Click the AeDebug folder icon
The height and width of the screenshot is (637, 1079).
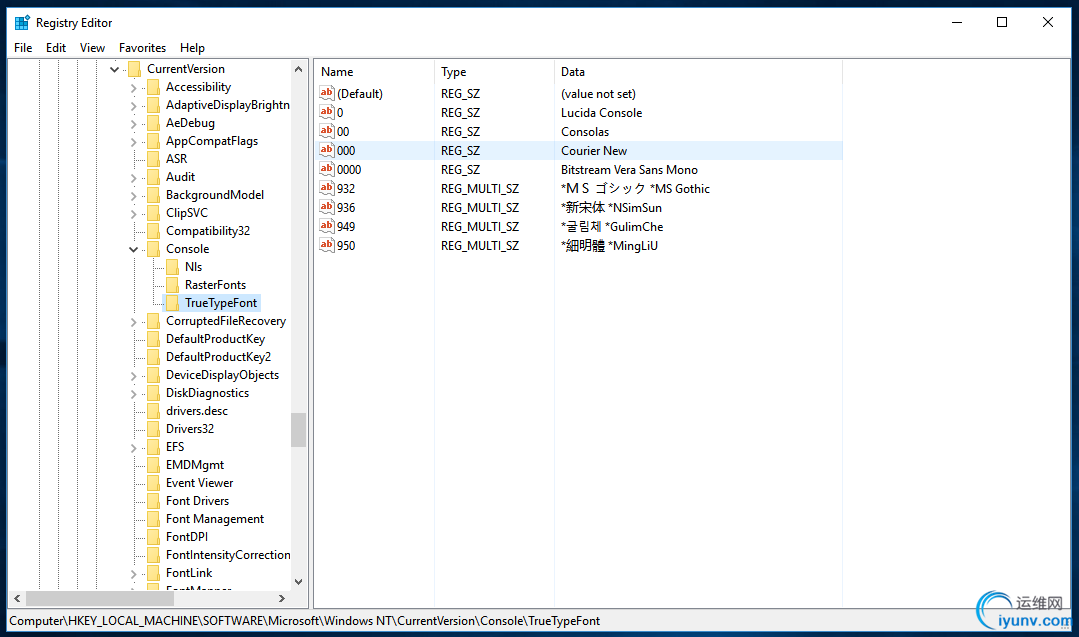click(x=153, y=123)
